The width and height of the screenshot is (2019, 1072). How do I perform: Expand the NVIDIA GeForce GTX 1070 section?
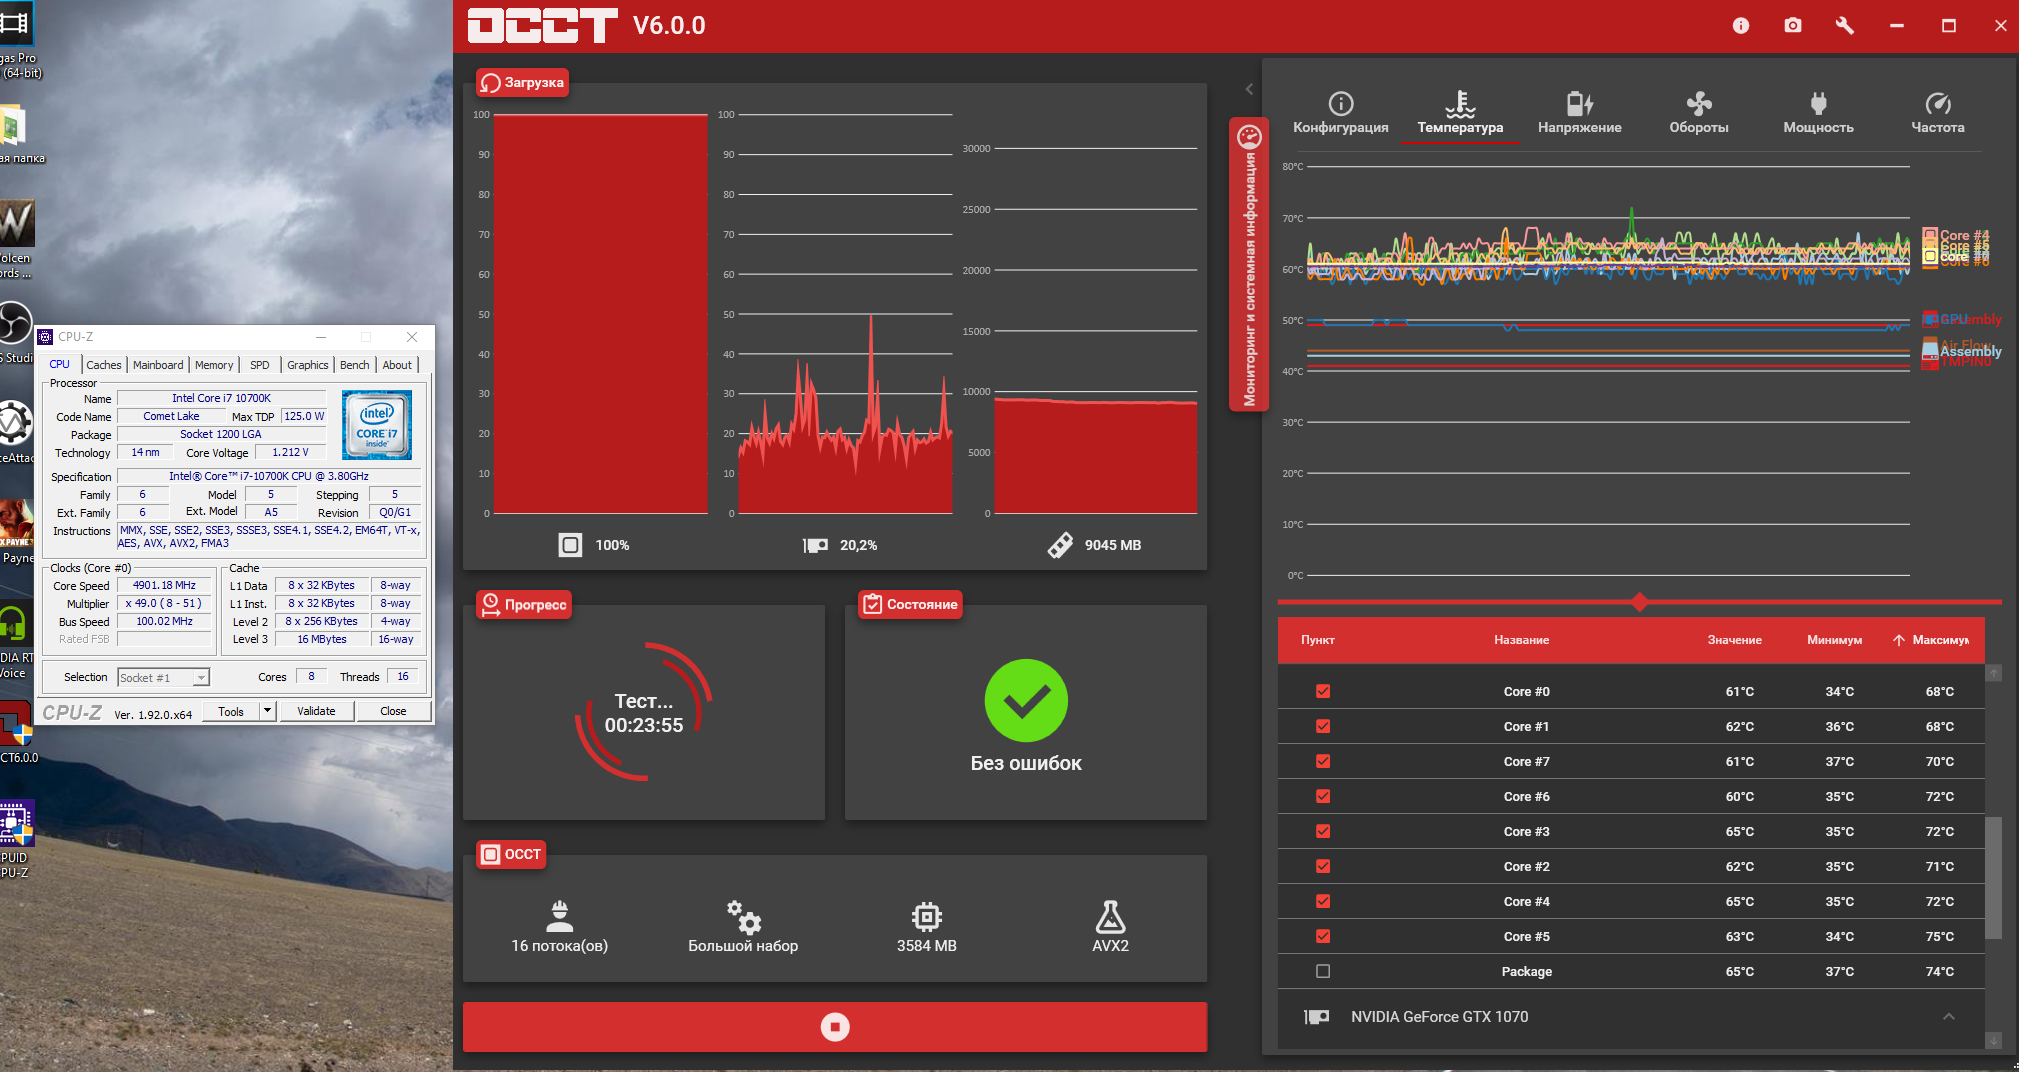click(x=1949, y=1017)
